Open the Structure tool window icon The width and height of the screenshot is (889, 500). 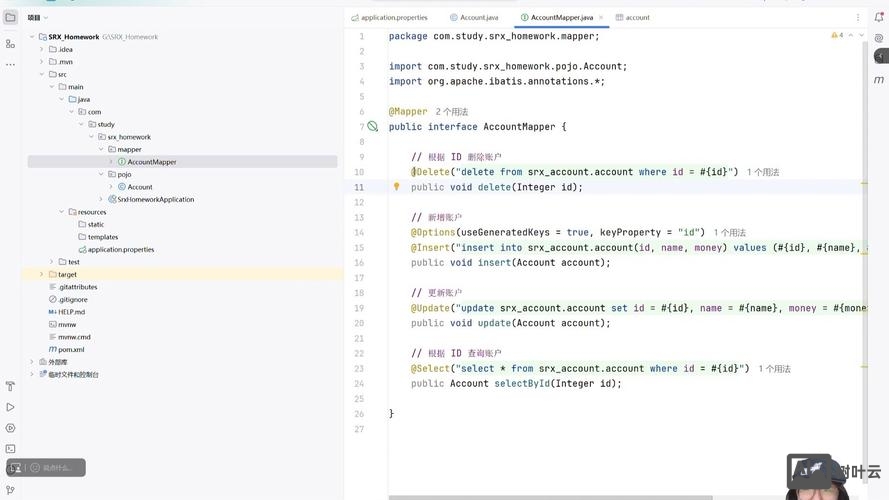[x=10, y=43]
